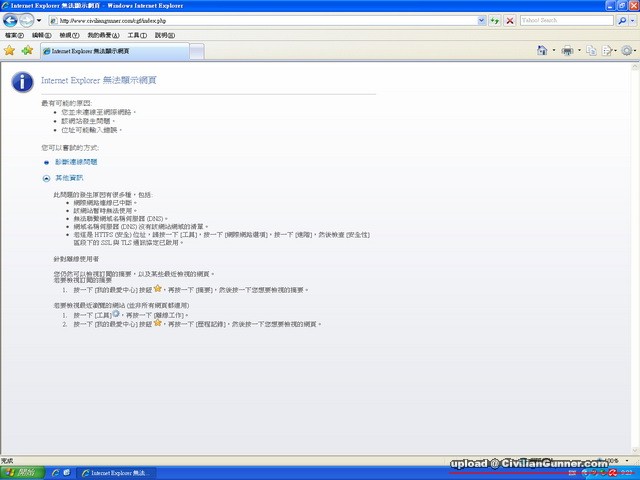Click the Windows Start button
Screen dimensions: 640x480
pyautogui.click(x=22, y=472)
